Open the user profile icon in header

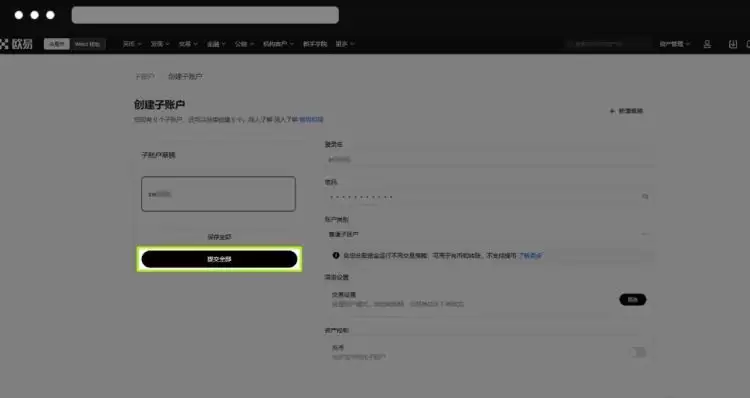(x=707, y=44)
